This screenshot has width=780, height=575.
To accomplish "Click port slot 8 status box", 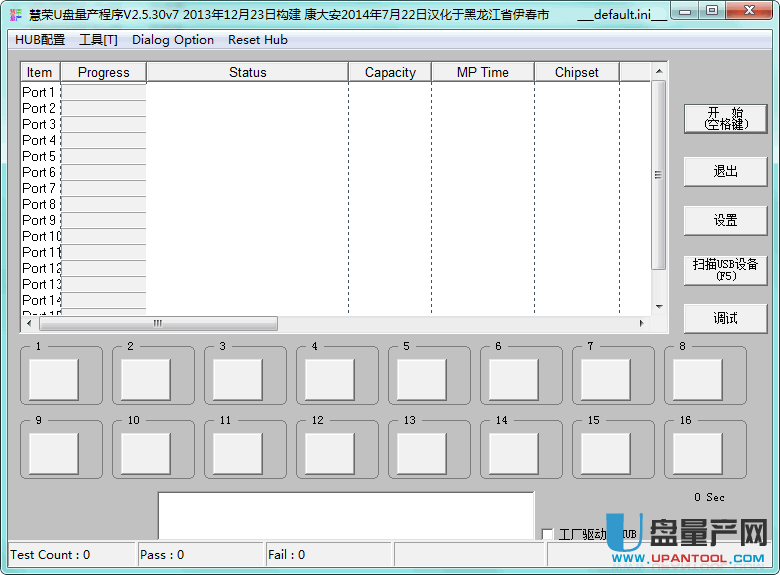I will (x=697, y=380).
